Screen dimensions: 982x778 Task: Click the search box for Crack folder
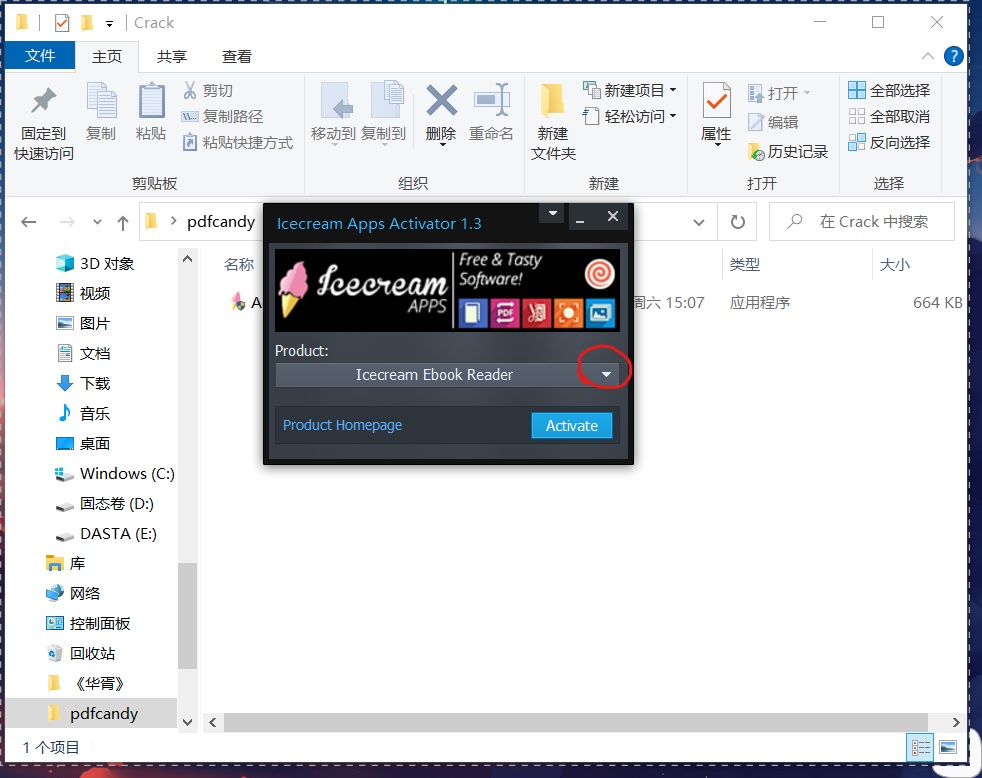862,222
